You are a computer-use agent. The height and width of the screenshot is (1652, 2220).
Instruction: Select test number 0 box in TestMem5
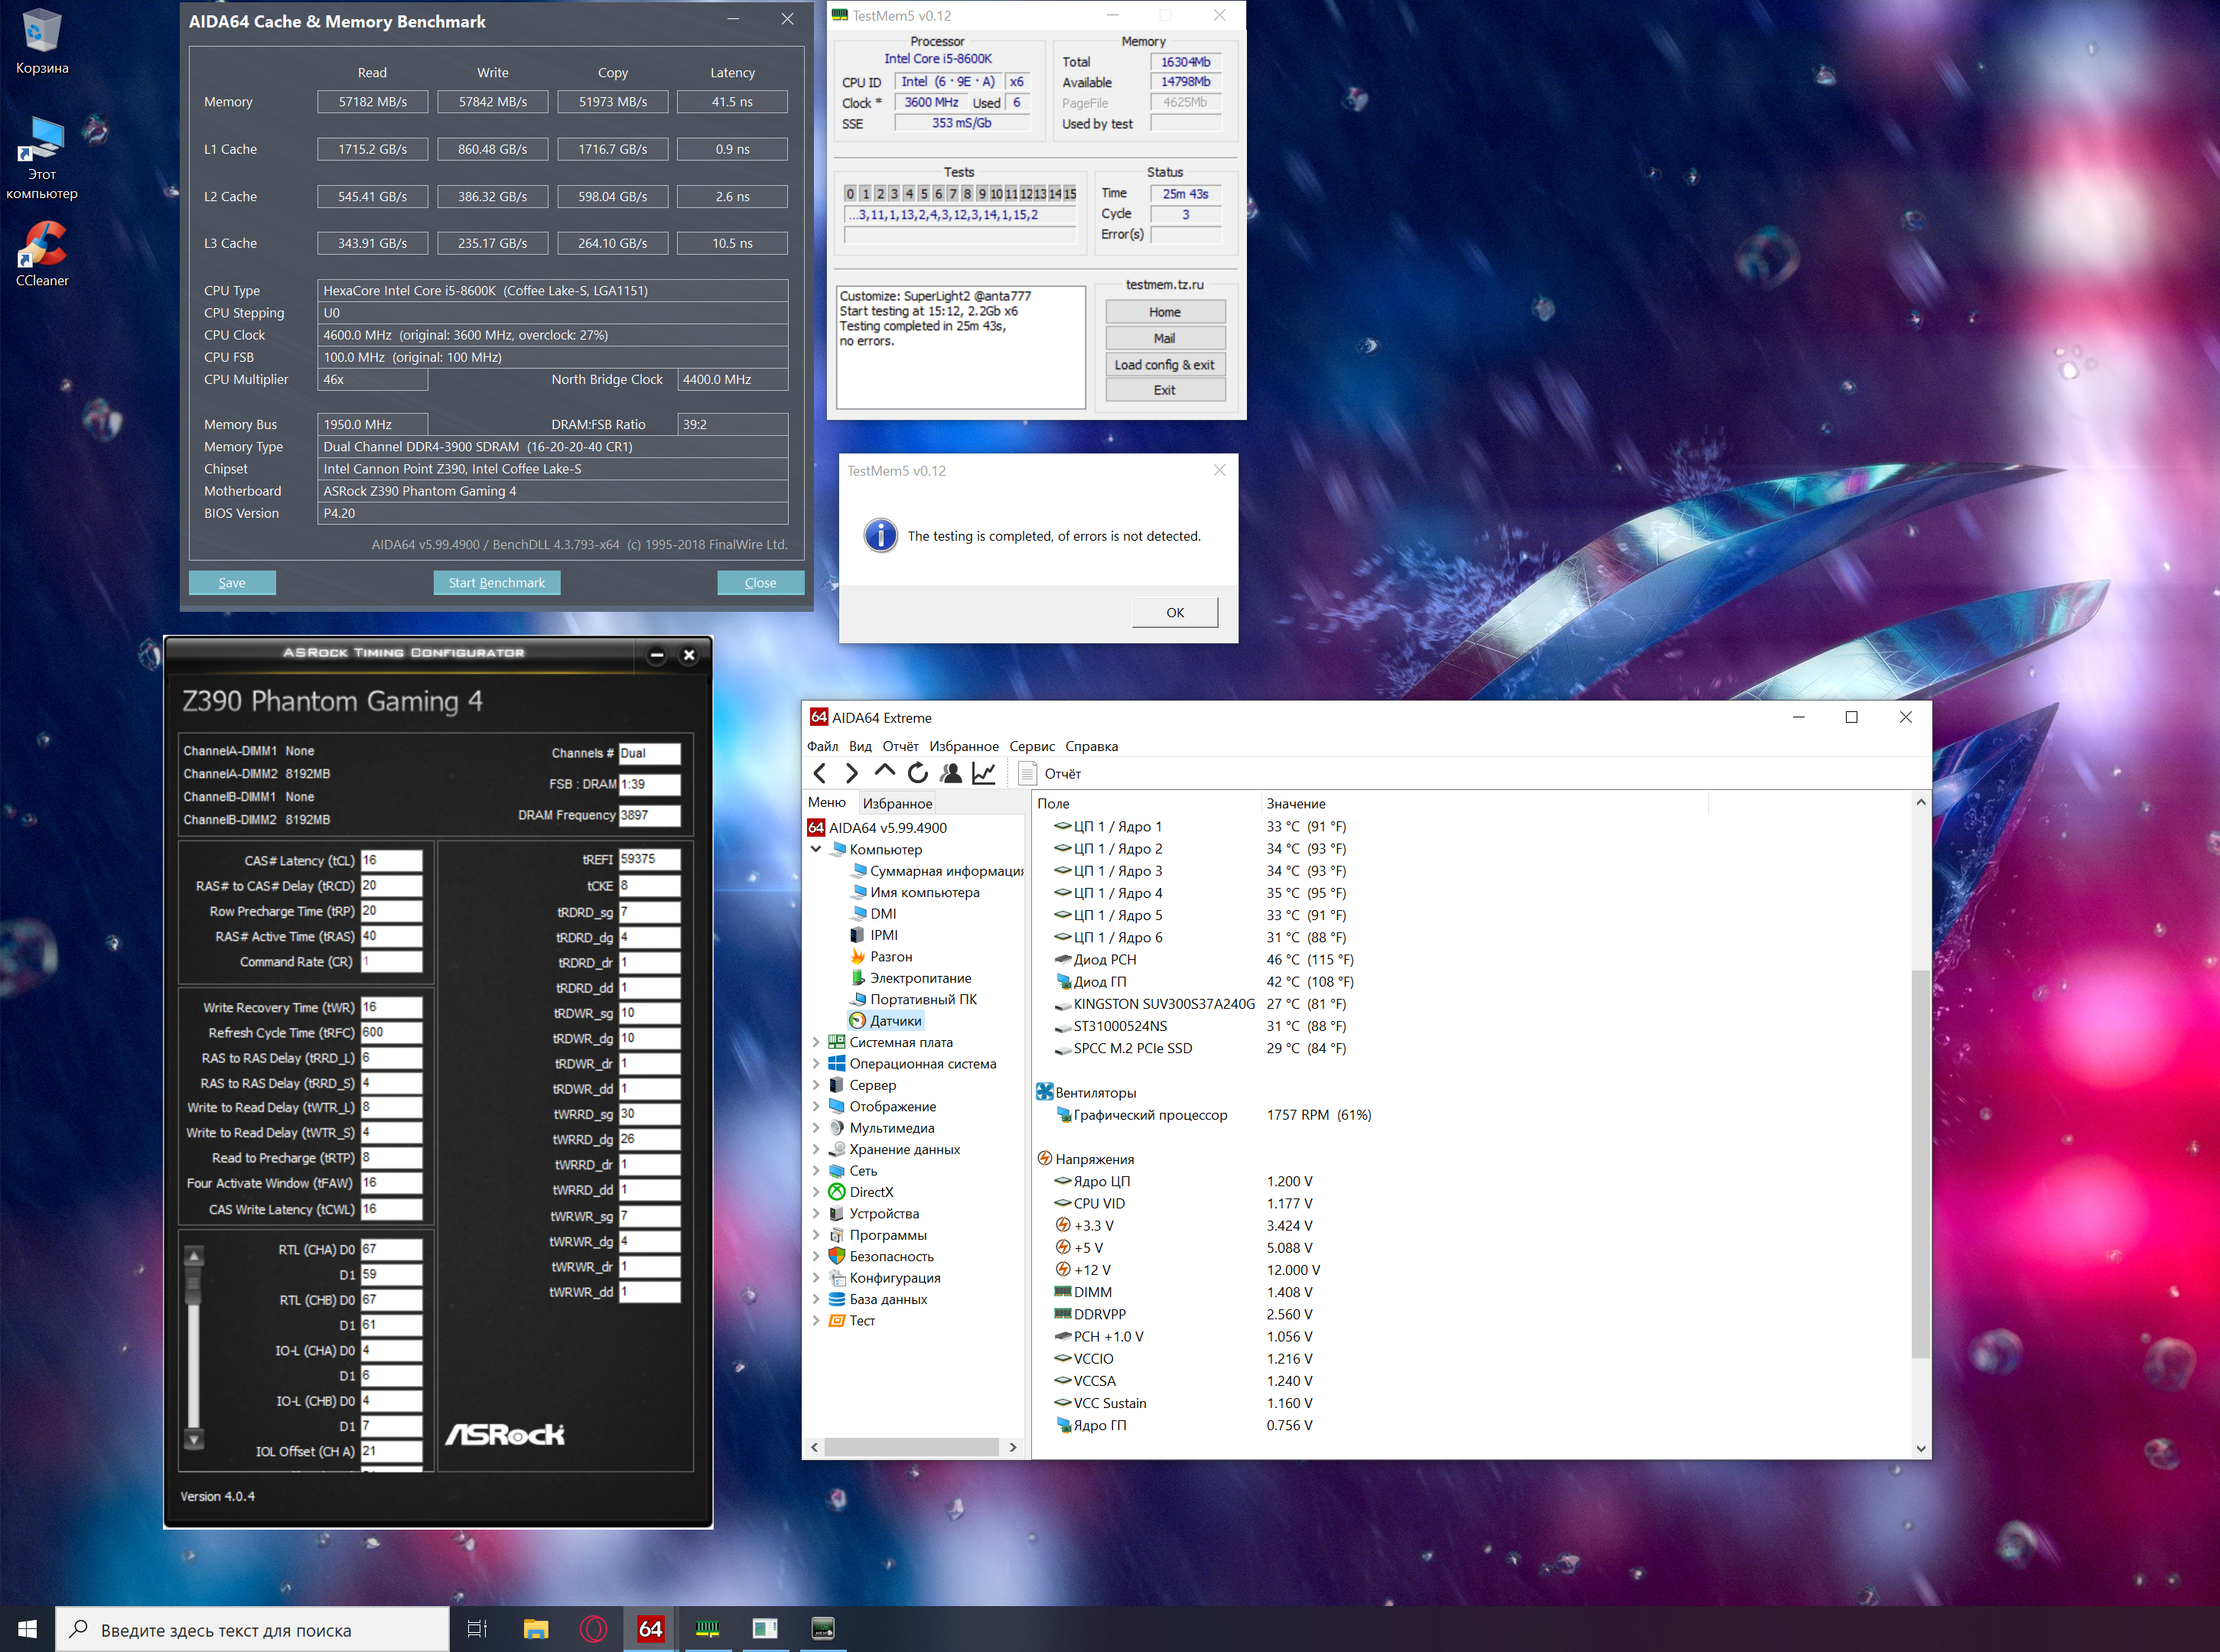(850, 194)
